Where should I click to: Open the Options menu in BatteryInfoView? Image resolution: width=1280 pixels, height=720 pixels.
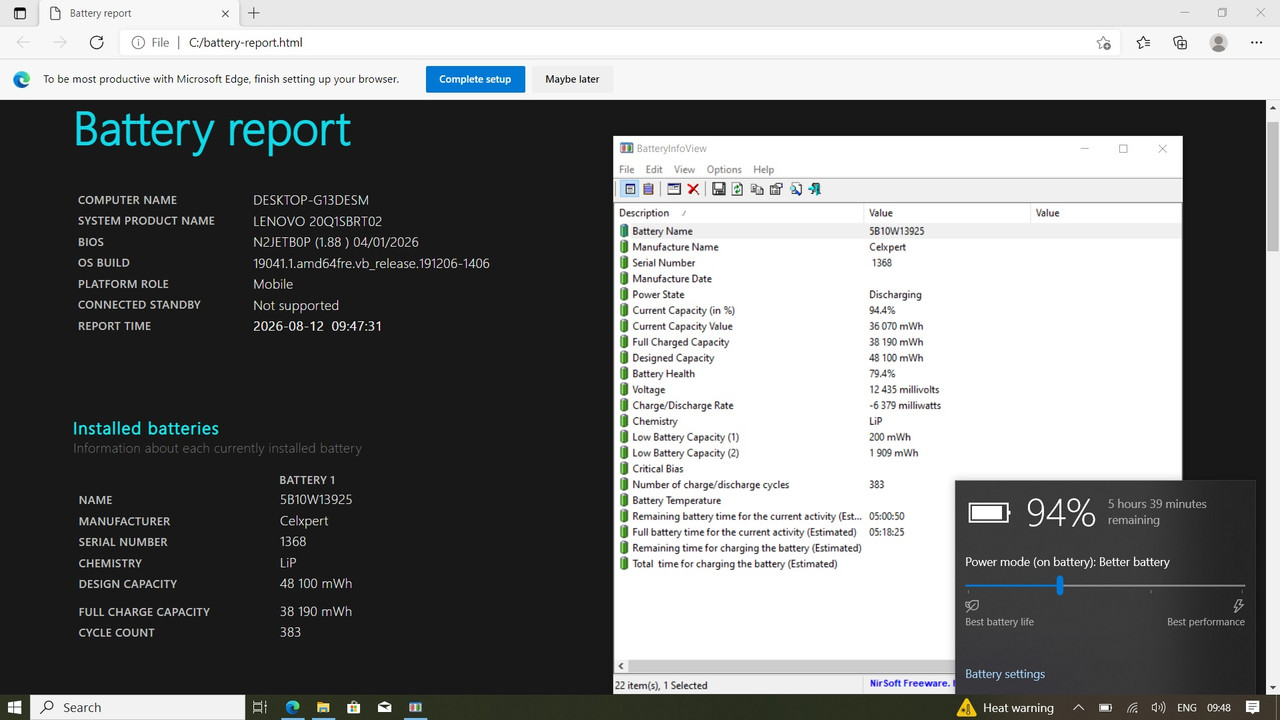click(724, 170)
